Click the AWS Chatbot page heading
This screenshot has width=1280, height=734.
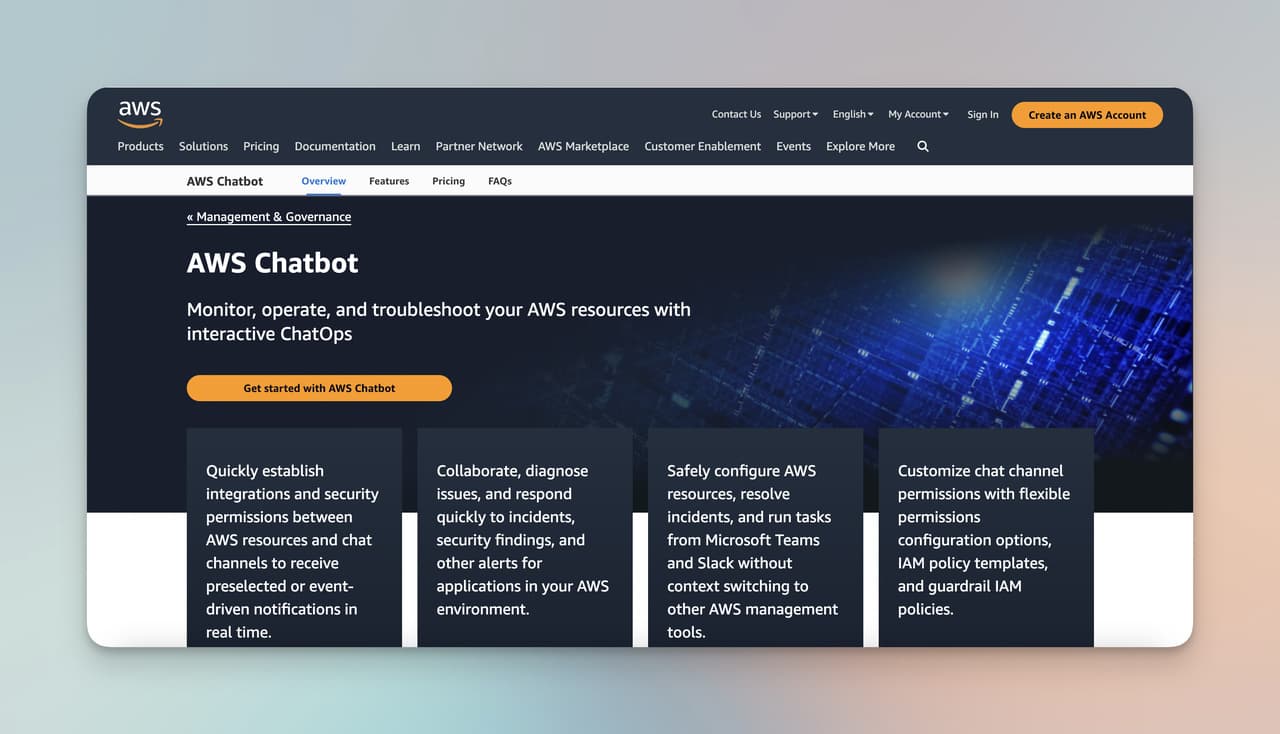pyautogui.click(x=272, y=263)
